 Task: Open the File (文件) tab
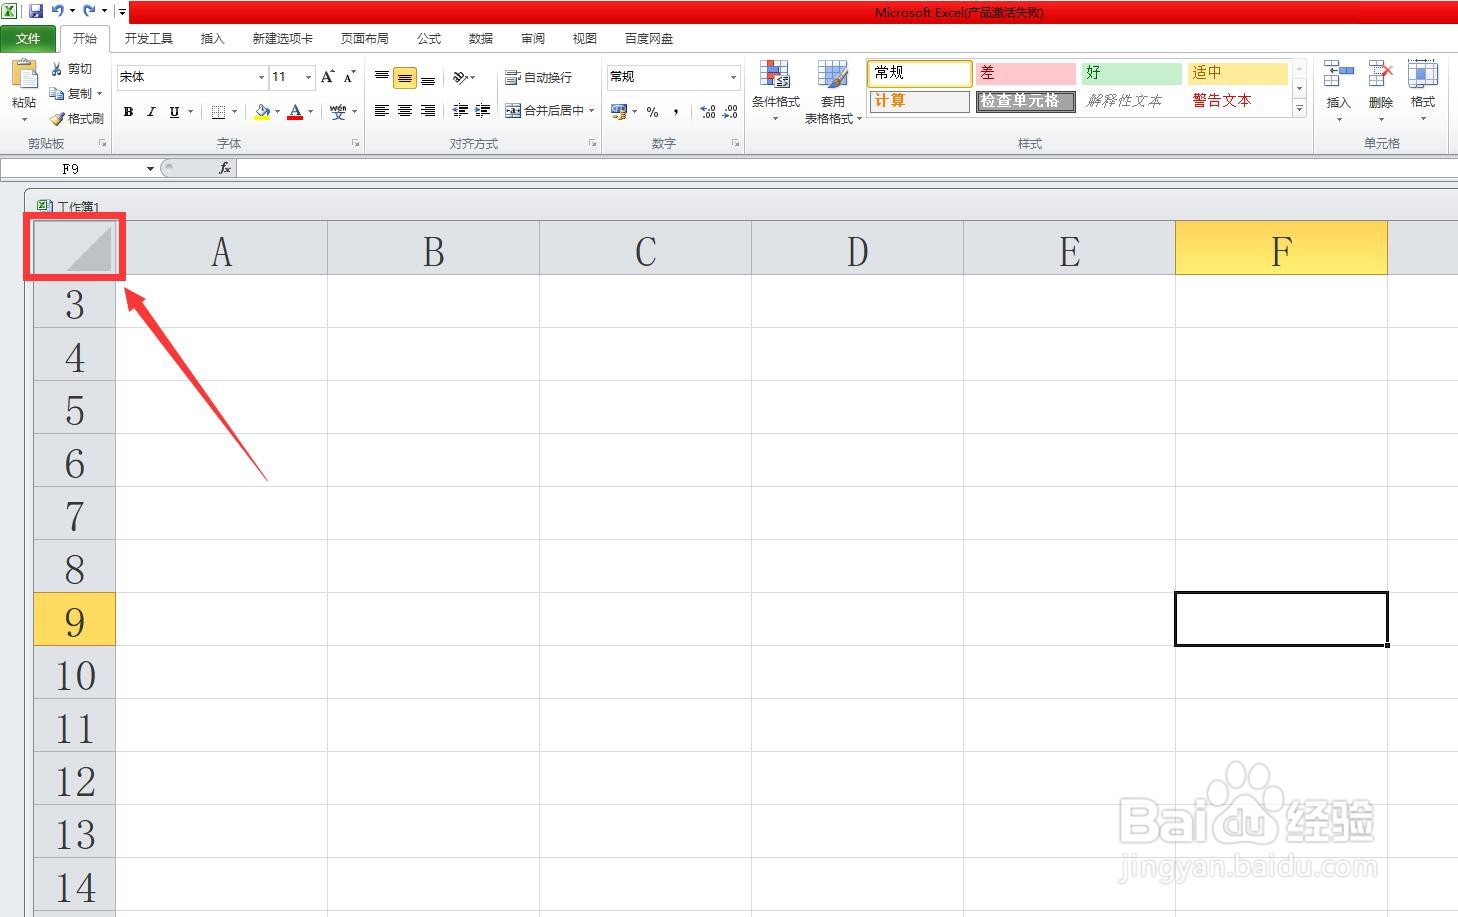click(28, 38)
